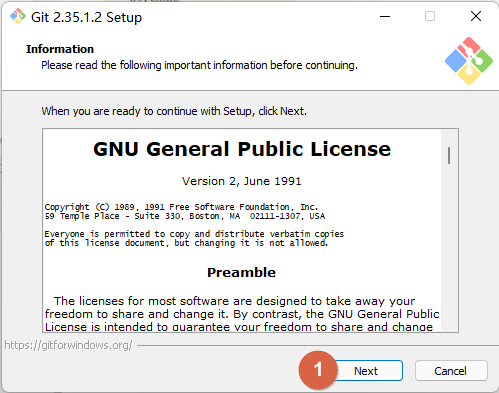Click 'The licenses for most software' paragraph line

(x=235, y=301)
